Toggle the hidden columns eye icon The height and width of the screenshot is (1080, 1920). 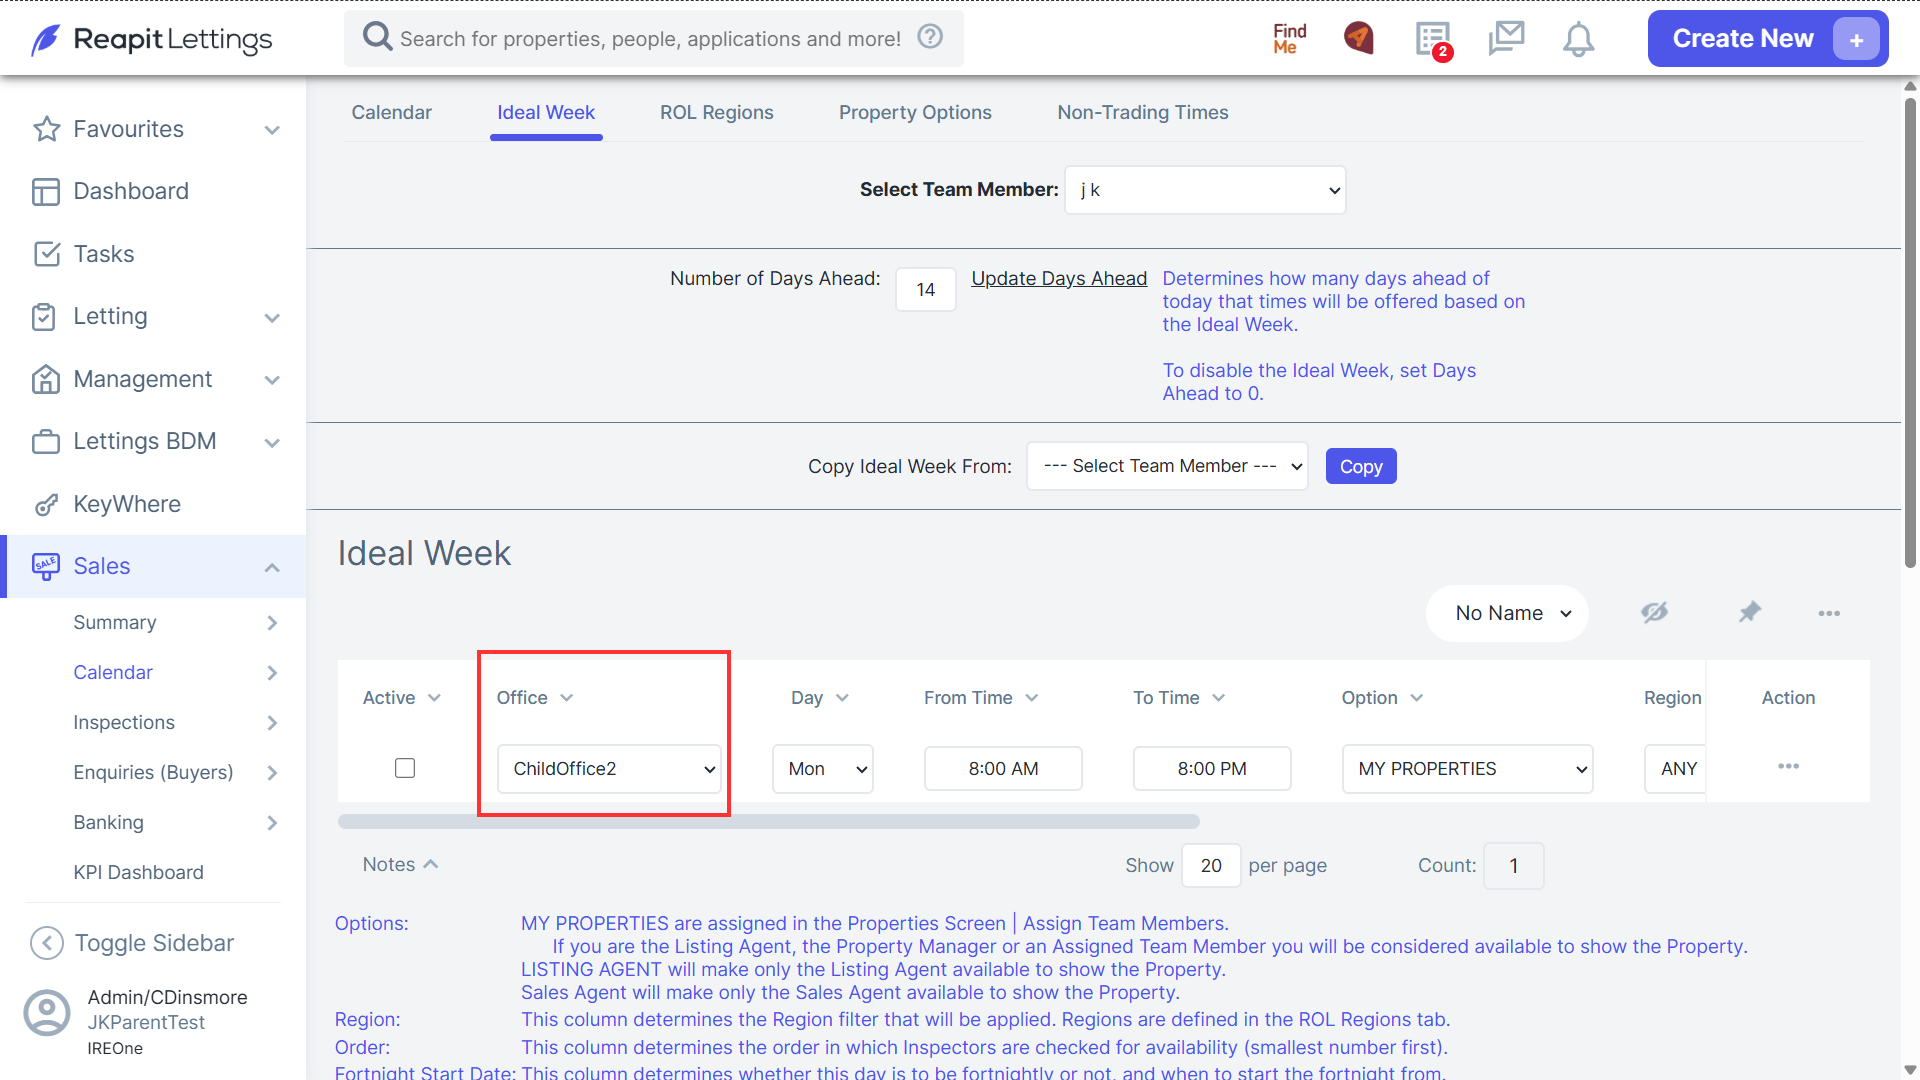click(x=1654, y=612)
